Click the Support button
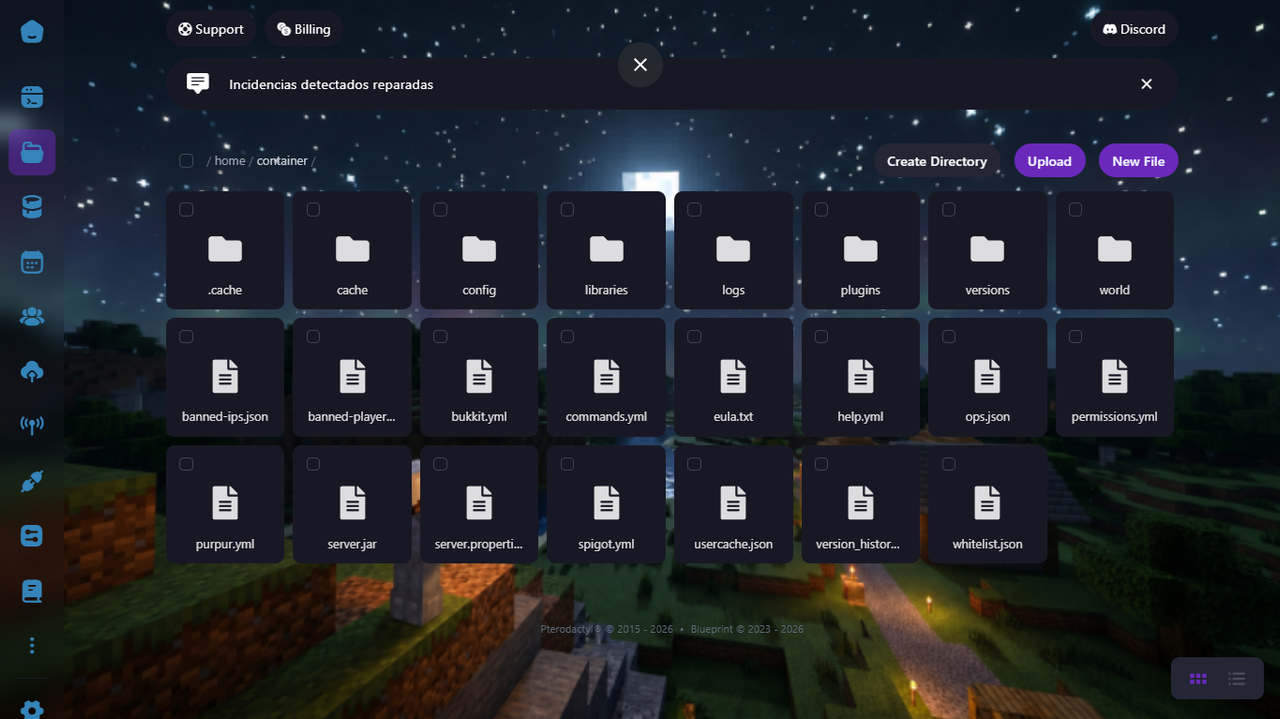 [211, 29]
